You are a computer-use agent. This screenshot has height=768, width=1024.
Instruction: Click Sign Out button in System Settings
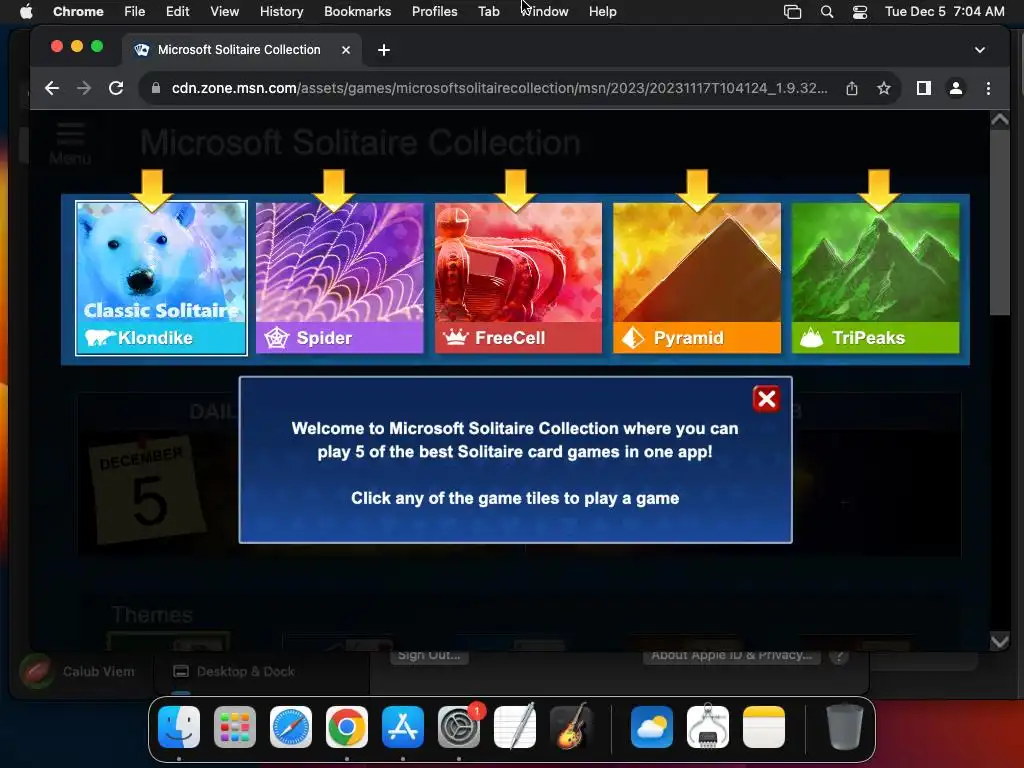[x=429, y=656]
